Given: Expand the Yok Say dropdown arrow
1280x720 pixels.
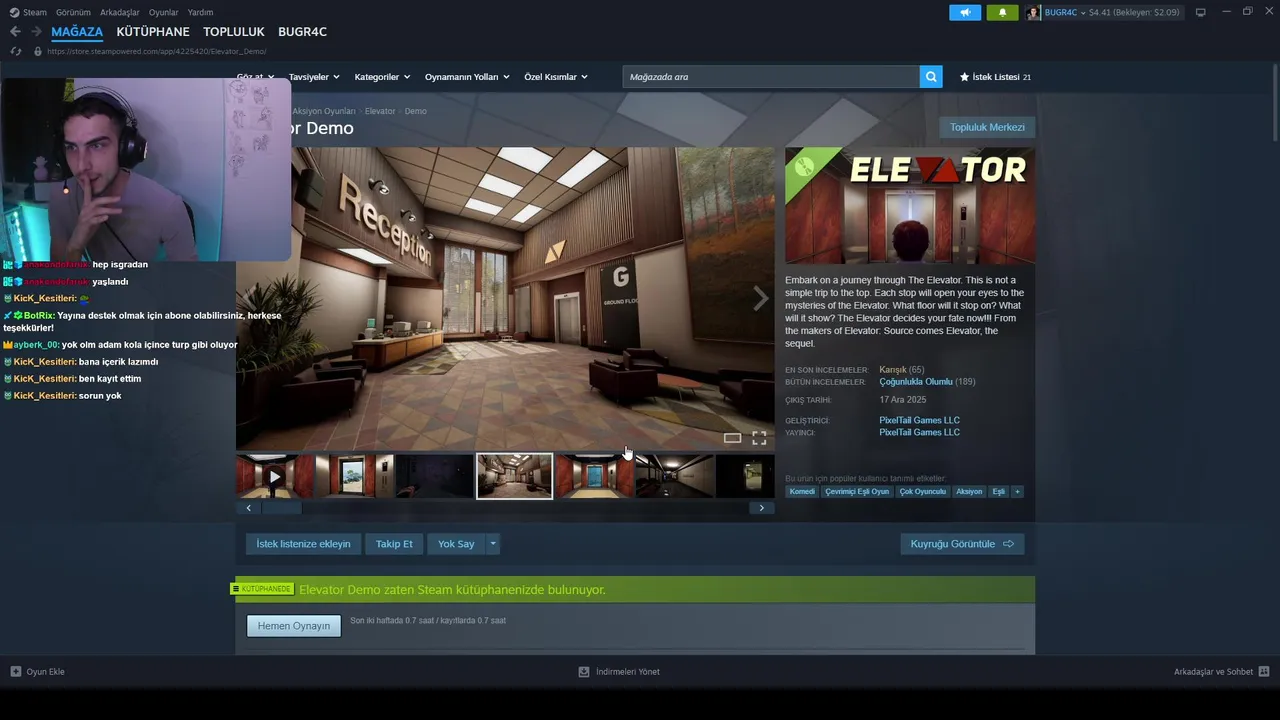Looking at the screenshot, I should (492, 544).
